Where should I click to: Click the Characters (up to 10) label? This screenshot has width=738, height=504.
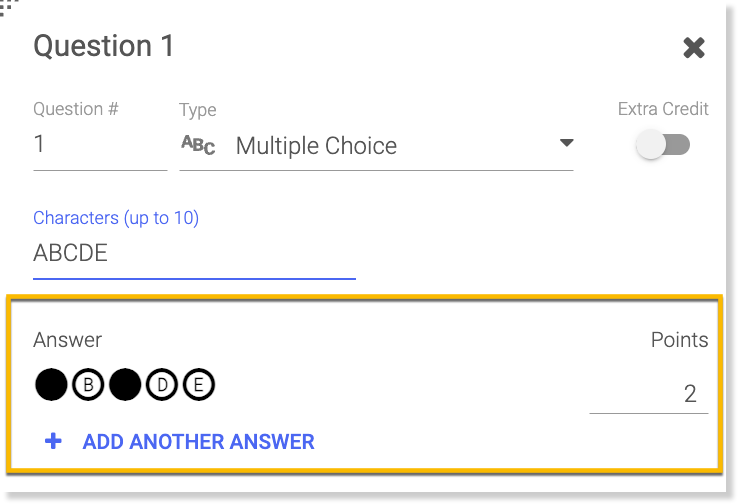coord(116,218)
